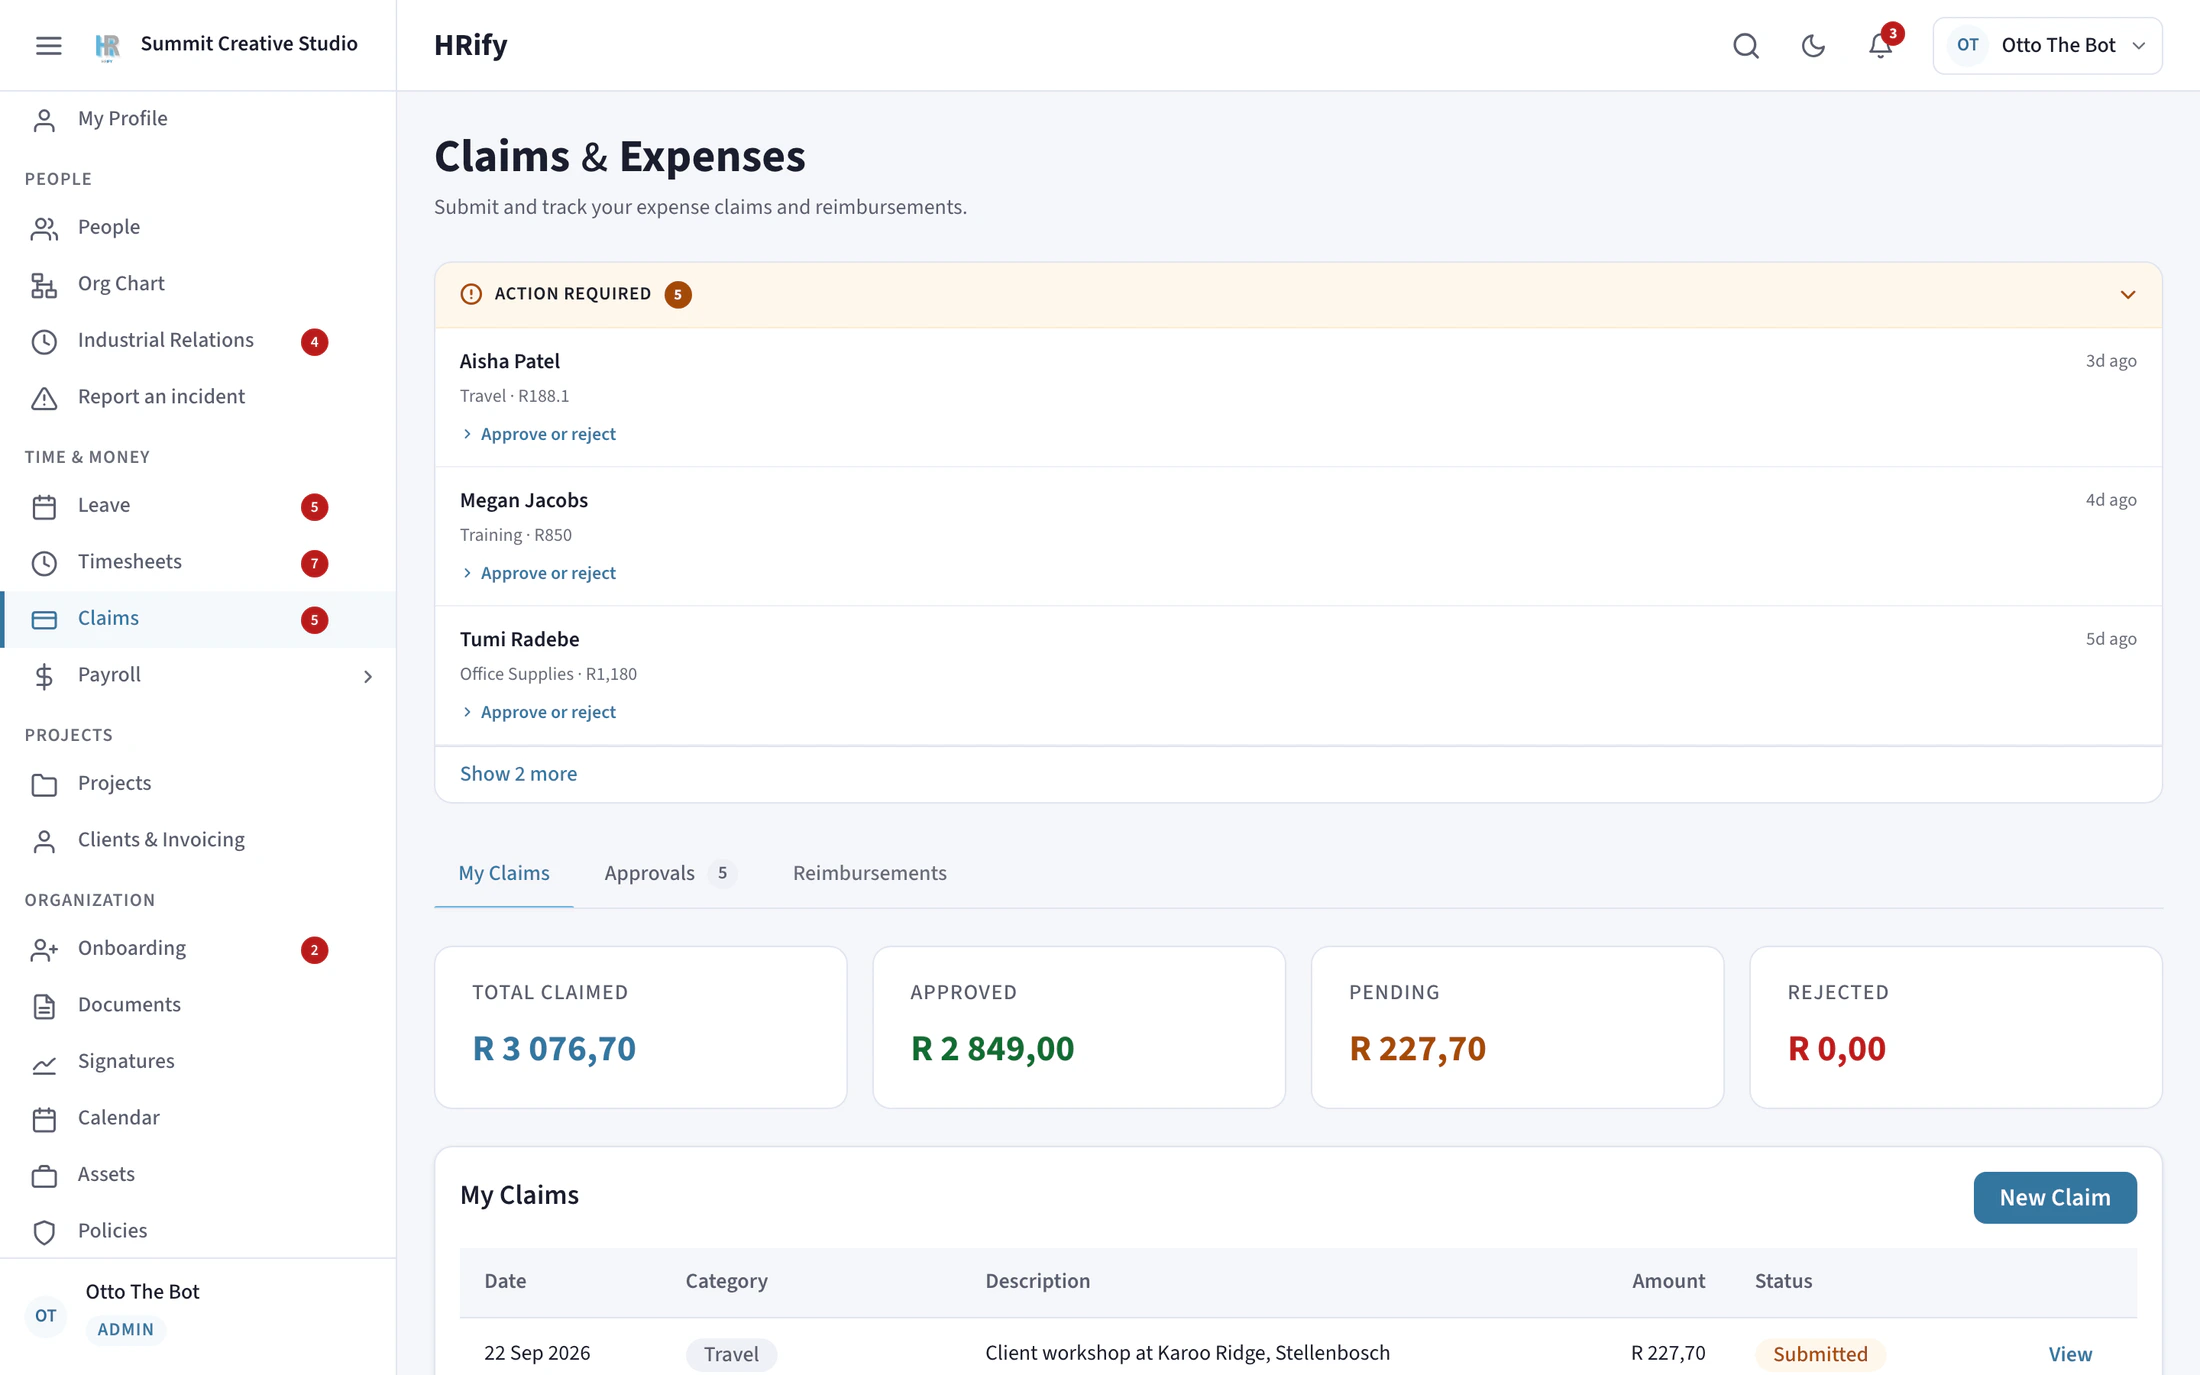Click the Leave calendar icon
The width and height of the screenshot is (2200, 1375).
click(44, 507)
